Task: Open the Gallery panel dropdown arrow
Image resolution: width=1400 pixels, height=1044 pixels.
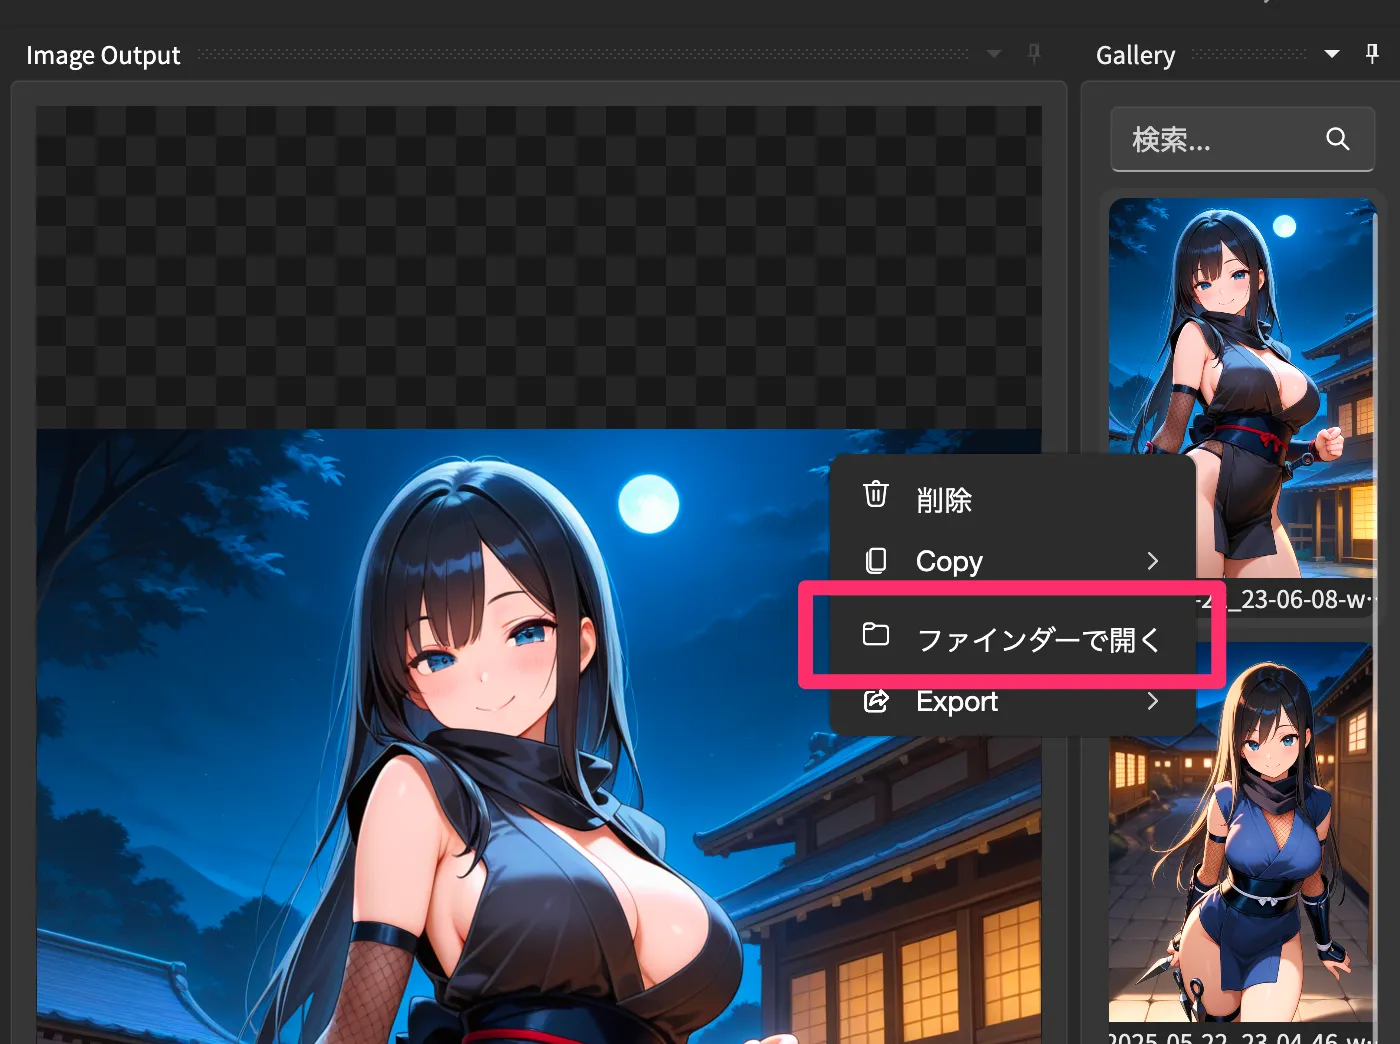Action: (1332, 54)
